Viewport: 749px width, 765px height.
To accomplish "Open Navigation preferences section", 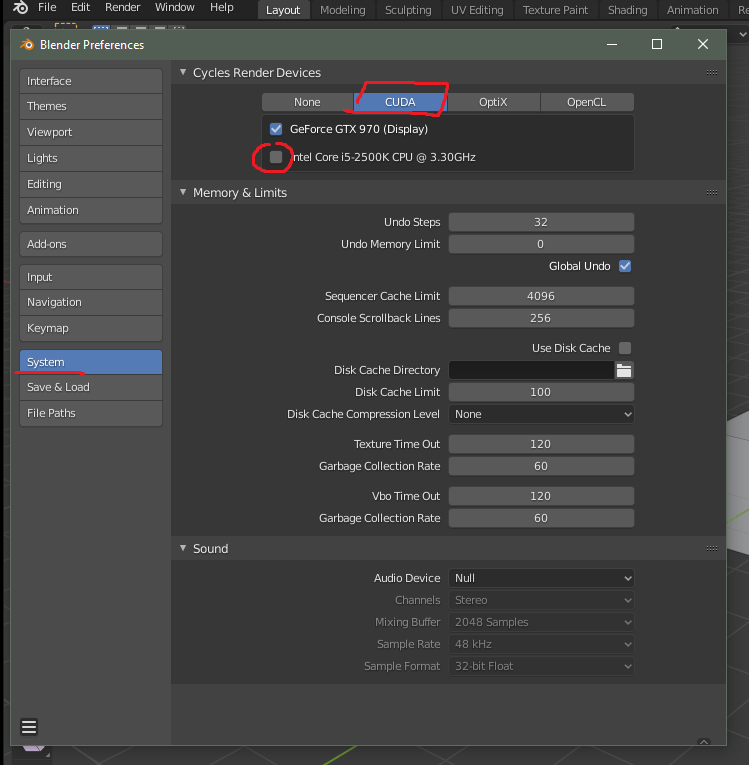I will pyautogui.click(x=91, y=302).
